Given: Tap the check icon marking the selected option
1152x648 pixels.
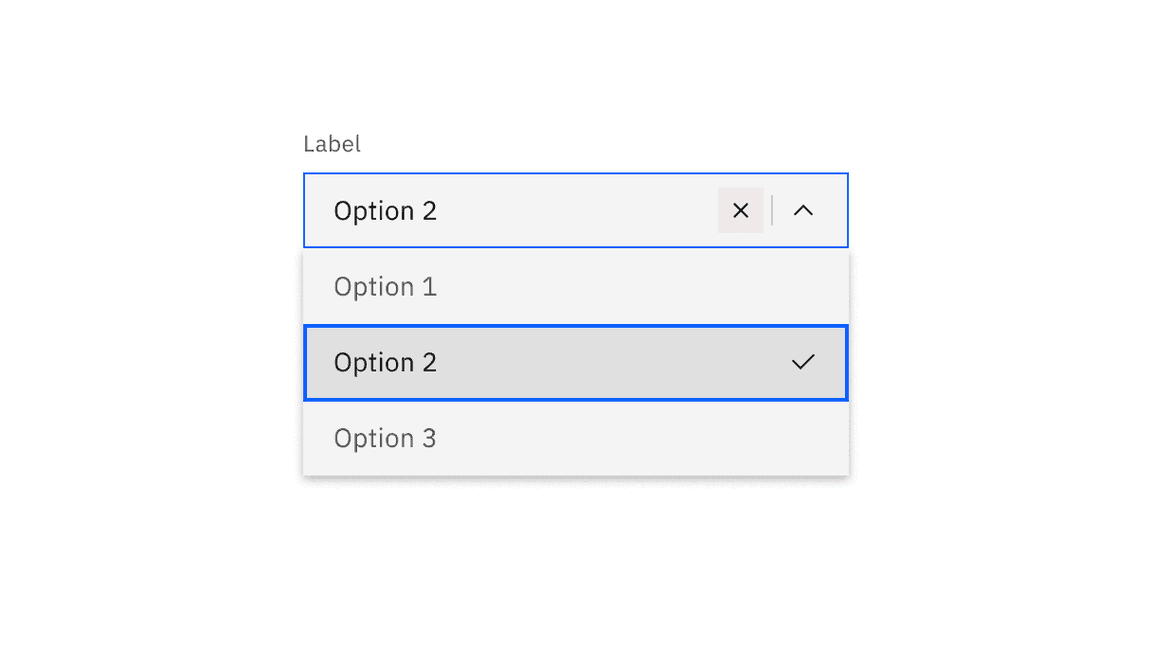Looking at the screenshot, I should coord(803,362).
